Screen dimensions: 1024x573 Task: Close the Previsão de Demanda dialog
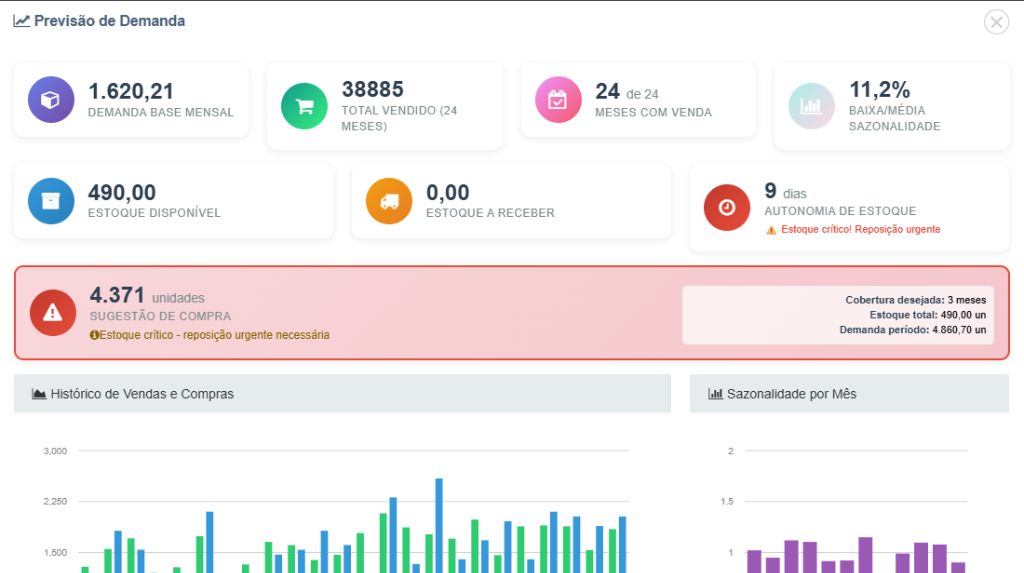pos(996,22)
